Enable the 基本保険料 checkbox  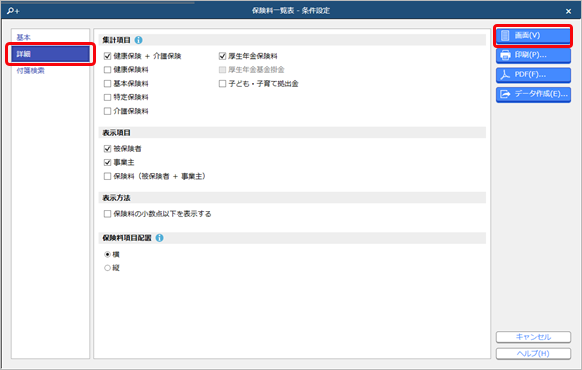pyautogui.click(x=107, y=84)
